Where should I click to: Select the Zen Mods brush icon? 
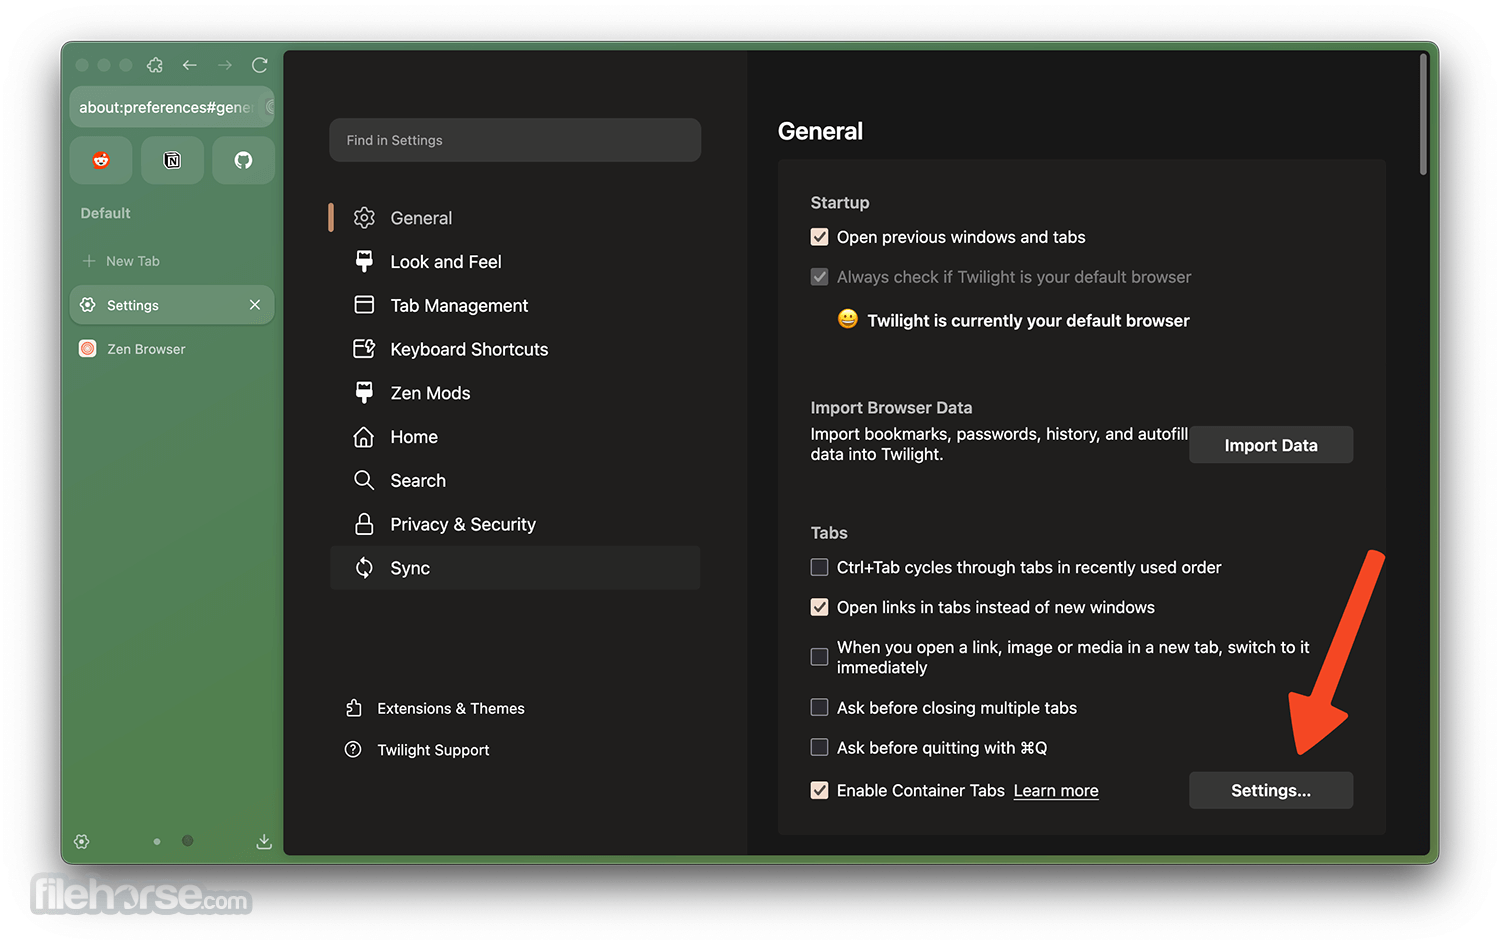click(x=364, y=393)
